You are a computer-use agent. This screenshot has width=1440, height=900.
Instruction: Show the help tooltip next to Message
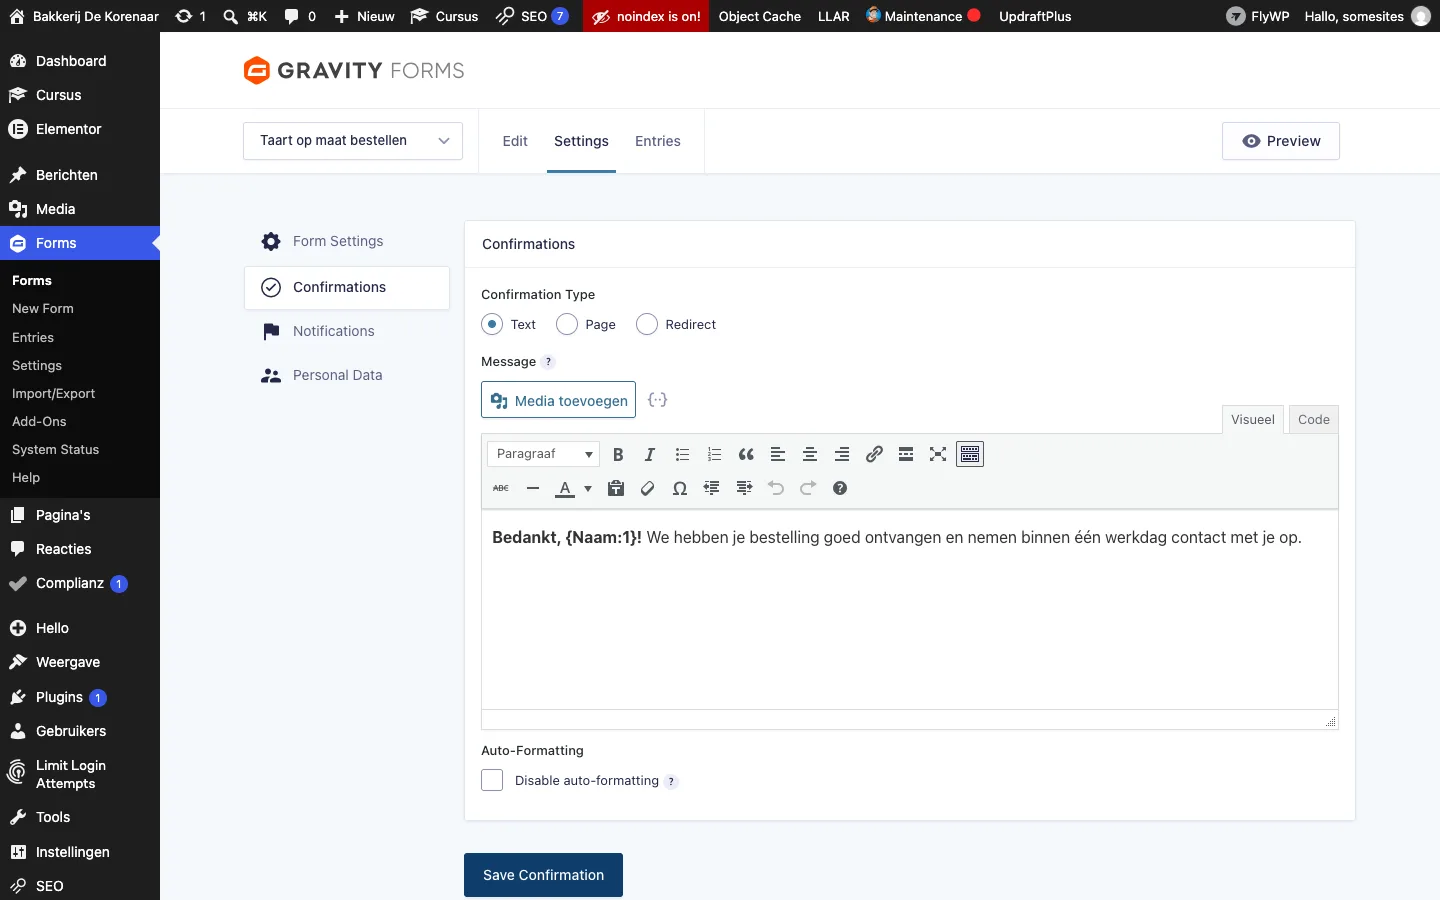tap(548, 362)
